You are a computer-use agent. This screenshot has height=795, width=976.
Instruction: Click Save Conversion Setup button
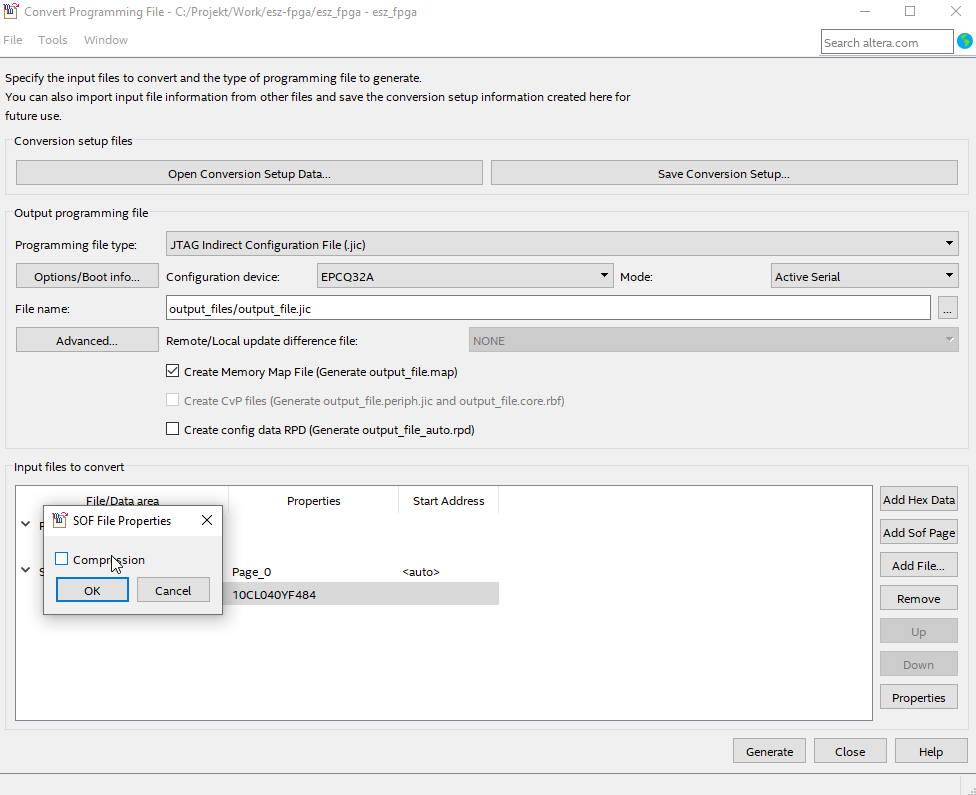724,173
